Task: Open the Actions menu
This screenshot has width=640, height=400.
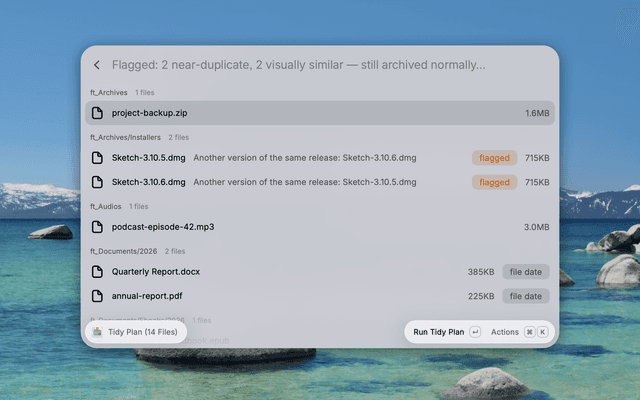Action: 505,332
